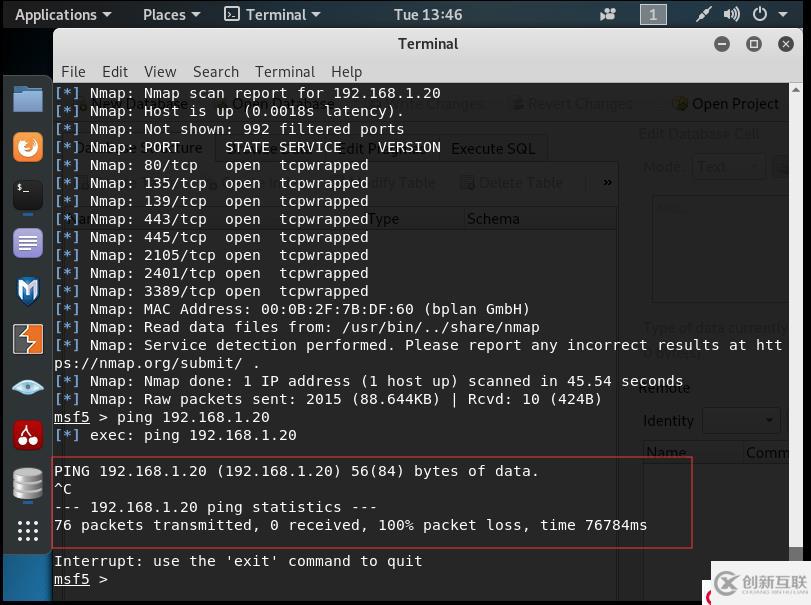The height and width of the screenshot is (605, 811).
Task: Click the 'Not shown: 992 filtered ports' line
Action: (230, 129)
